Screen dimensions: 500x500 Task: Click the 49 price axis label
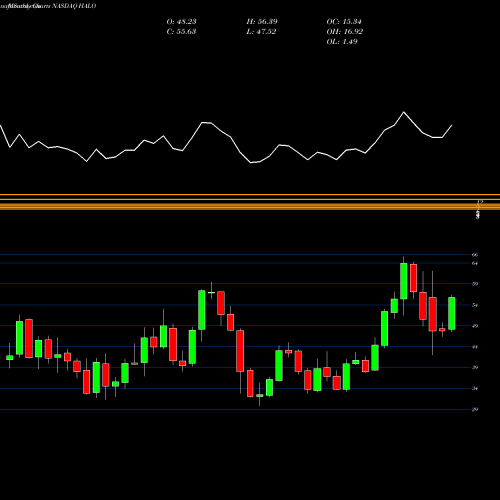tap(475, 326)
